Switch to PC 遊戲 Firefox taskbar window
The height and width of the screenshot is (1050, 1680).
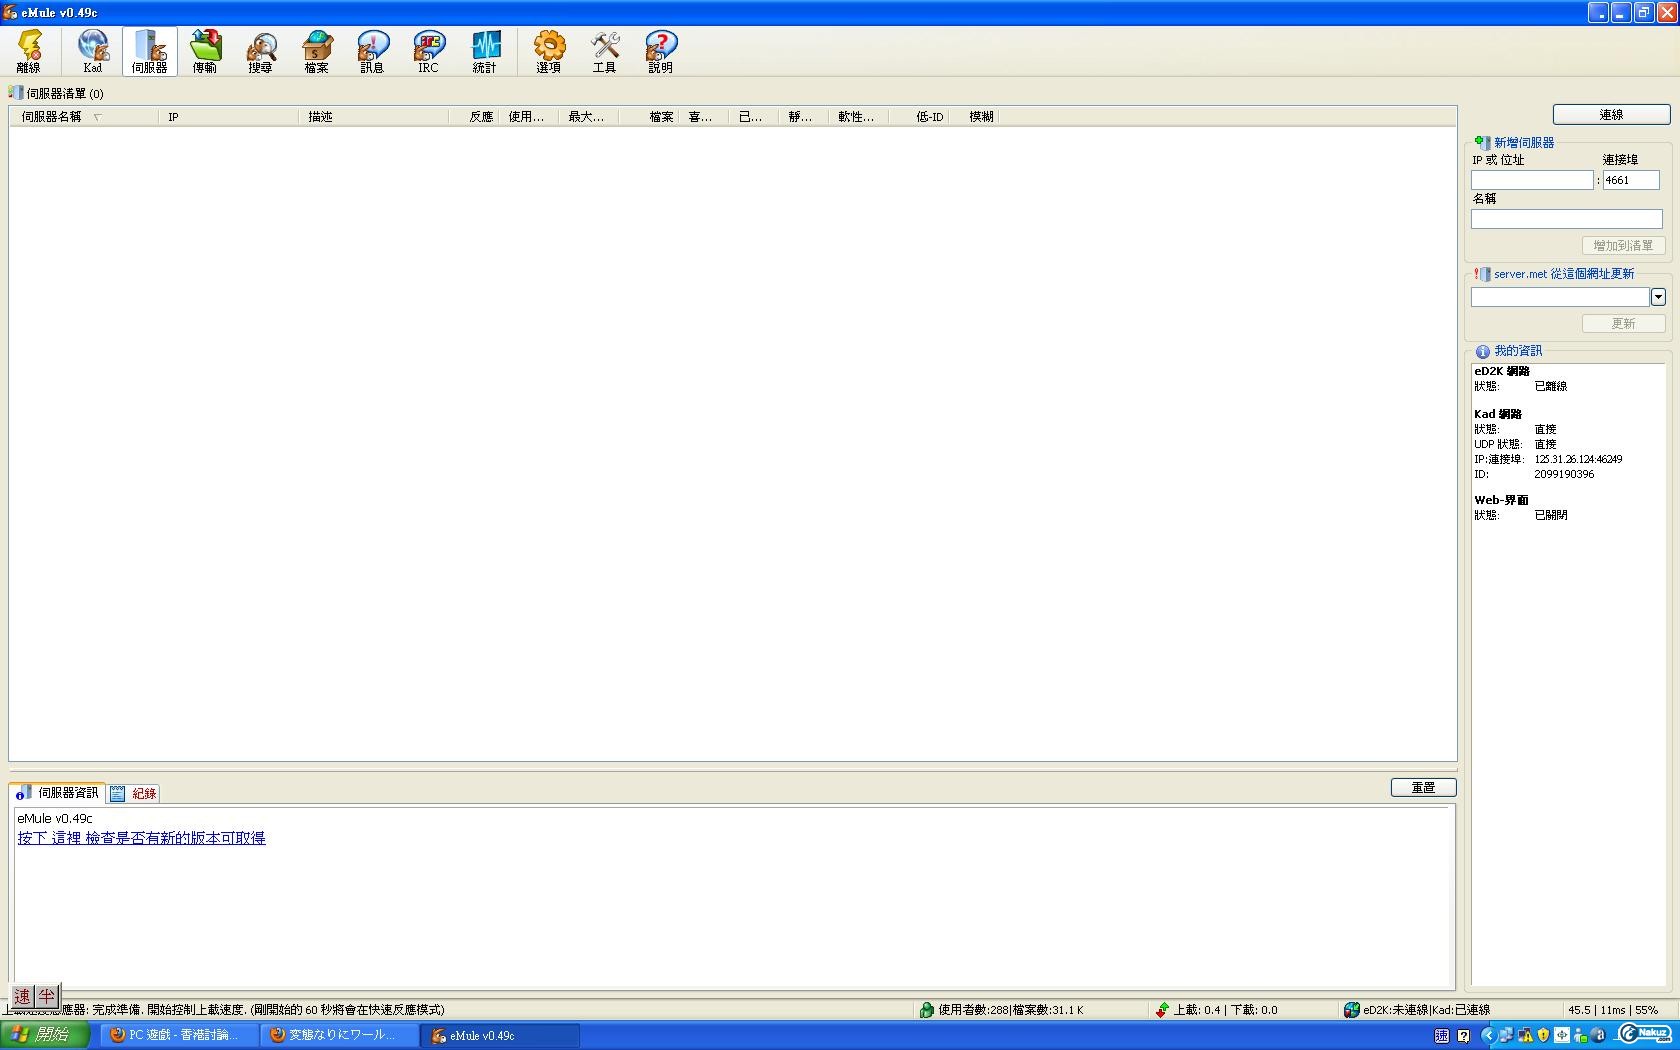click(180, 1036)
